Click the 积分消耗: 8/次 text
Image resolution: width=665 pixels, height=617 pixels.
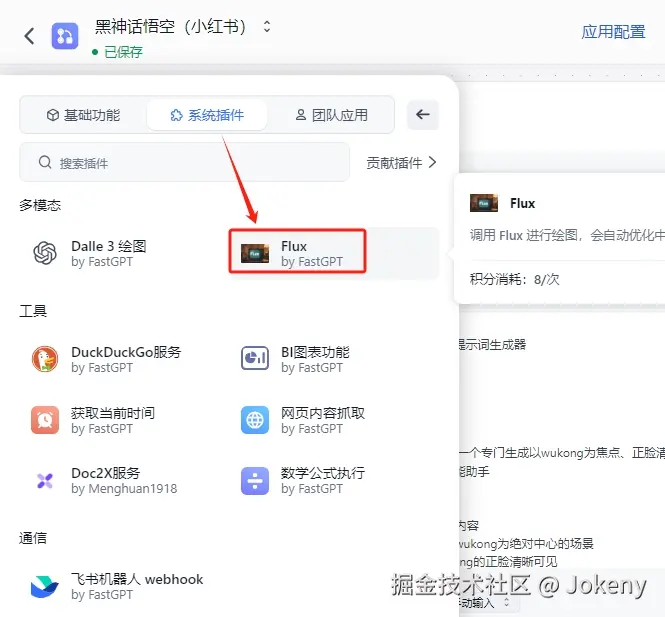click(x=514, y=279)
